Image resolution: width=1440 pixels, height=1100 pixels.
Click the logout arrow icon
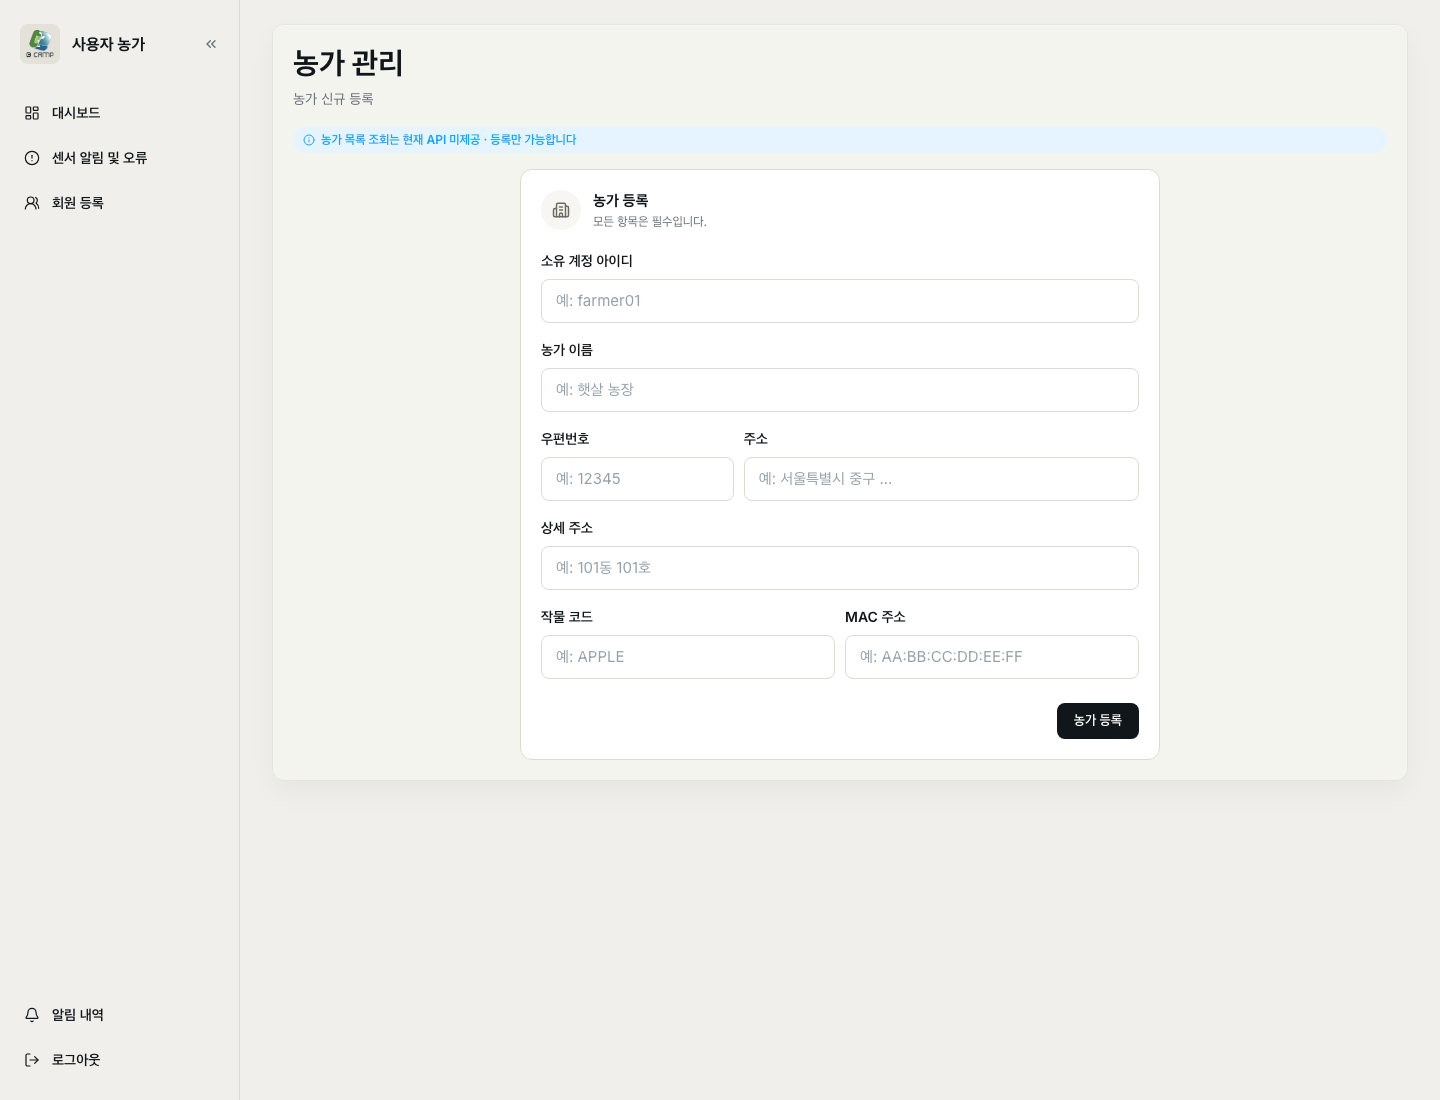pos(32,1060)
